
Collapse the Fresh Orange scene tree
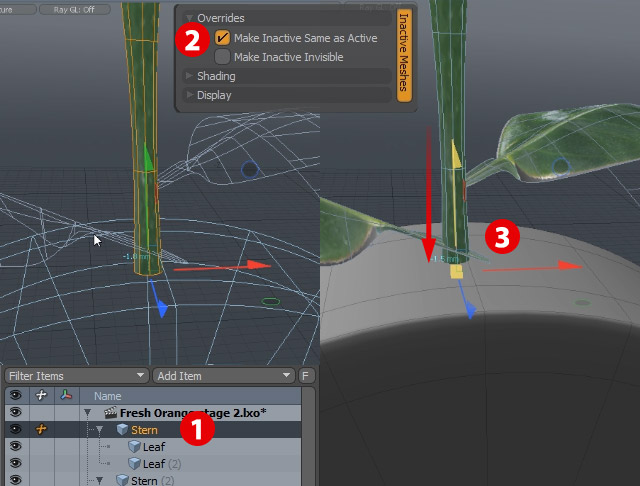click(x=87, y=413)
